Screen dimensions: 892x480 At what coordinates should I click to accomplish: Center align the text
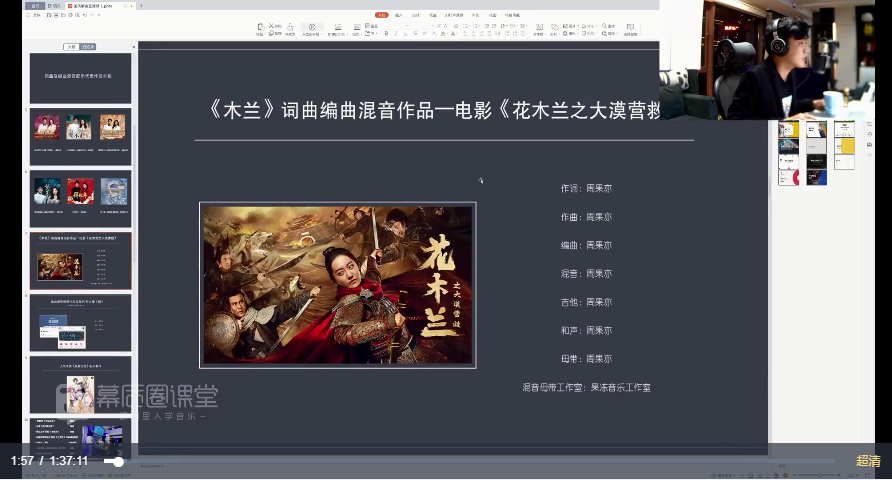473,33
